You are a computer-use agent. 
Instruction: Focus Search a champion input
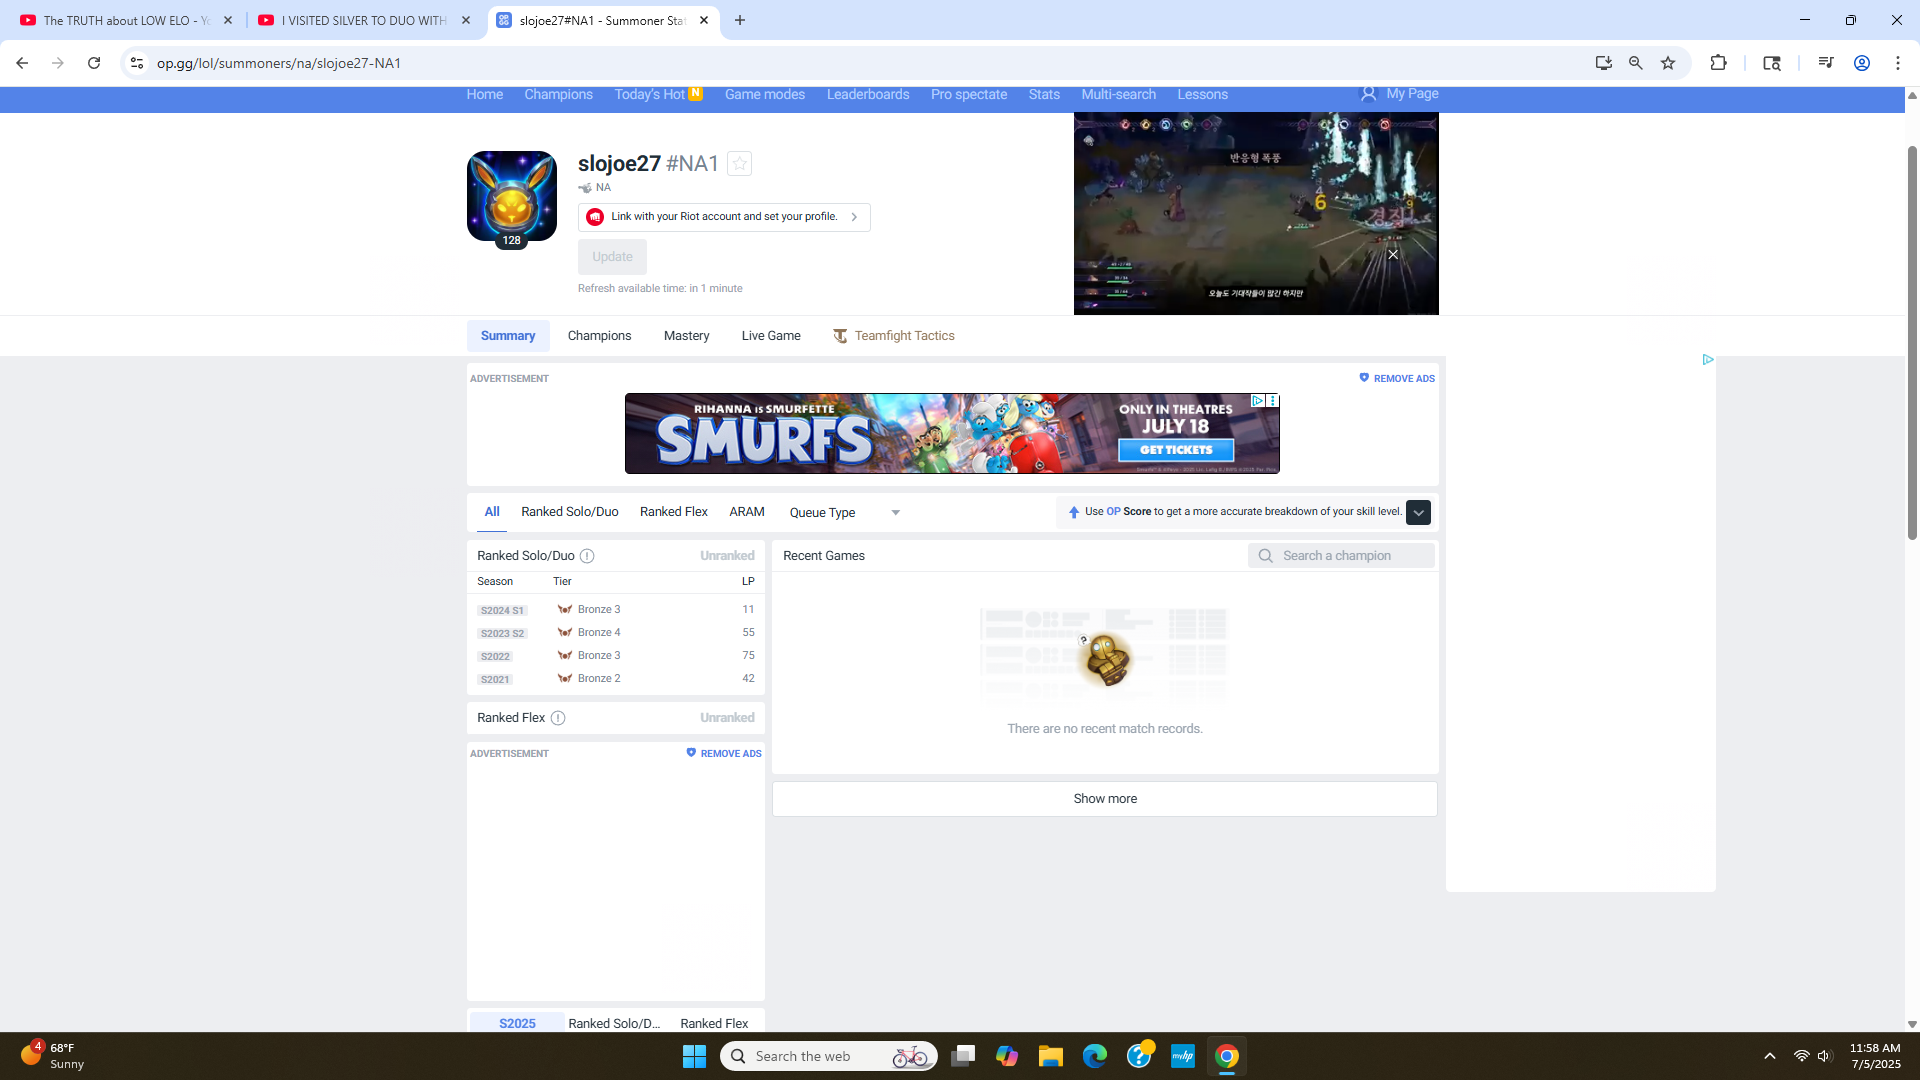pyautogui.click(x=1340, y=556)
